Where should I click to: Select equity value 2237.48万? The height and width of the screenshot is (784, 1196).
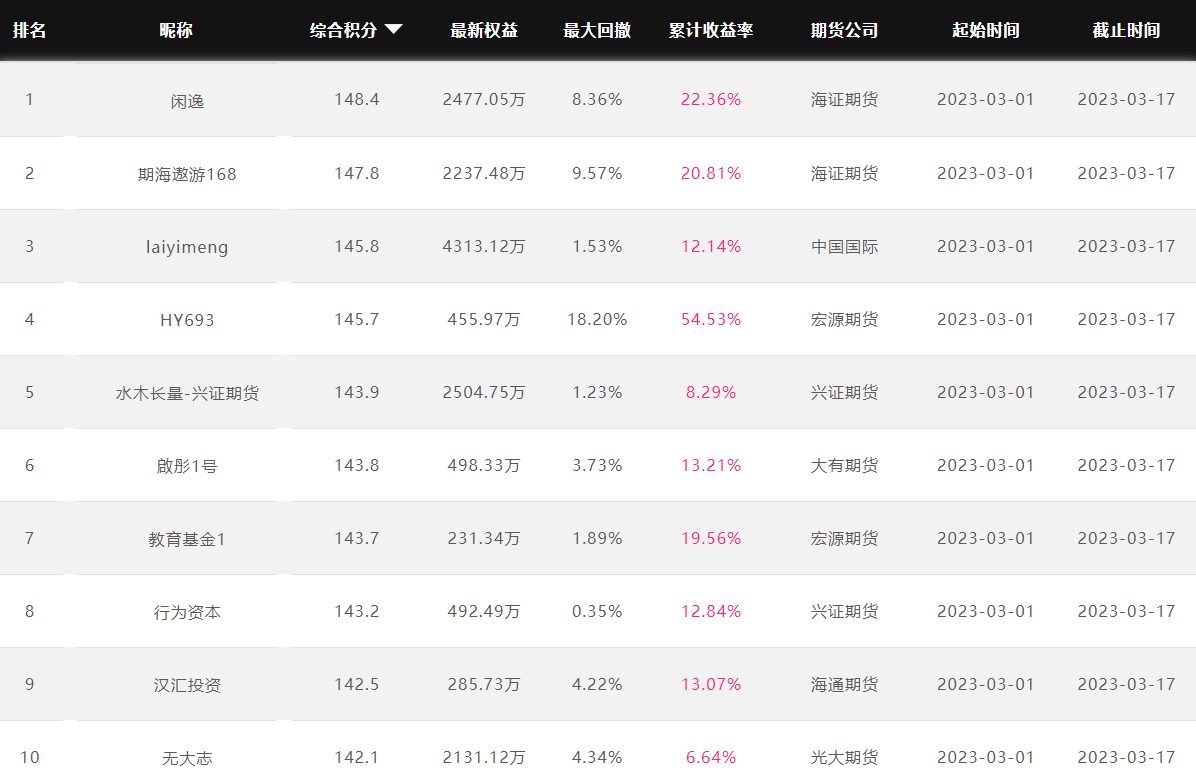pyautogui.click(x=484, y=173)
